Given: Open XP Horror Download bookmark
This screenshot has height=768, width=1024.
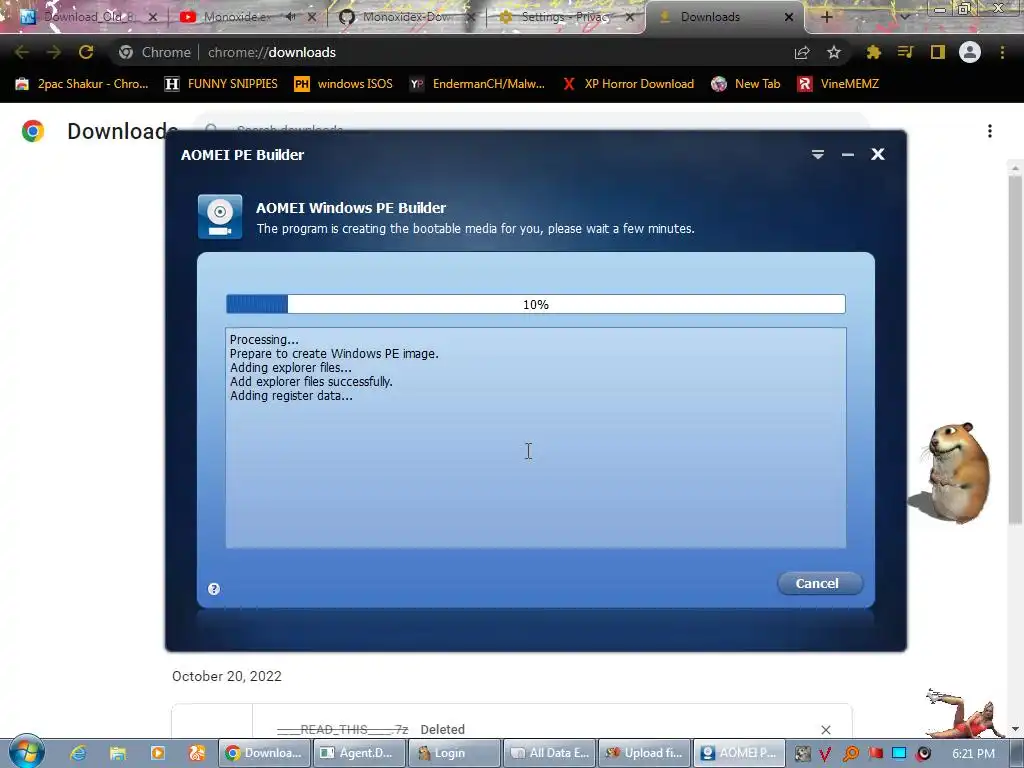Looking at the screenshot, I should (628, 84).
